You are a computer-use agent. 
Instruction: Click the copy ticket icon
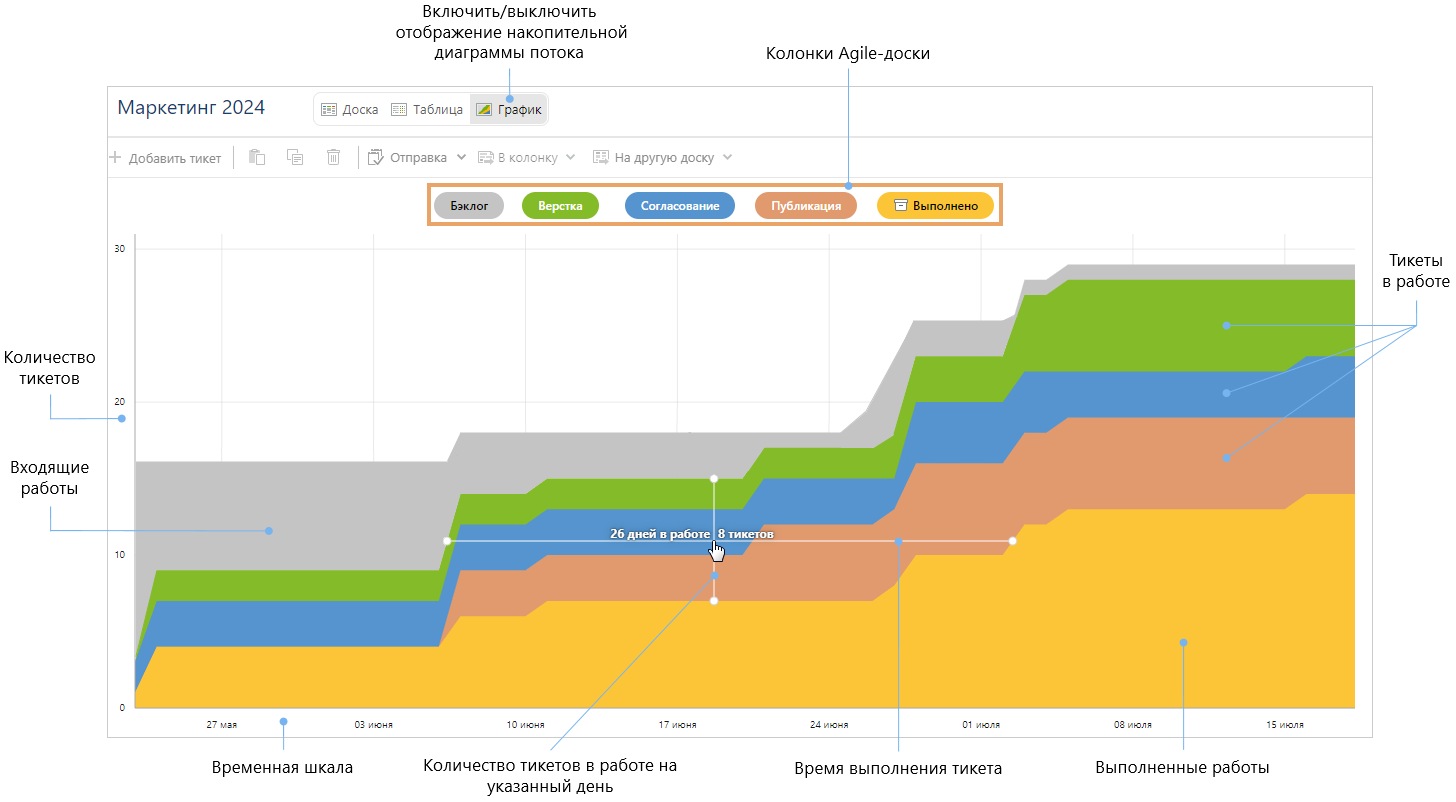(x=295, y=157)
